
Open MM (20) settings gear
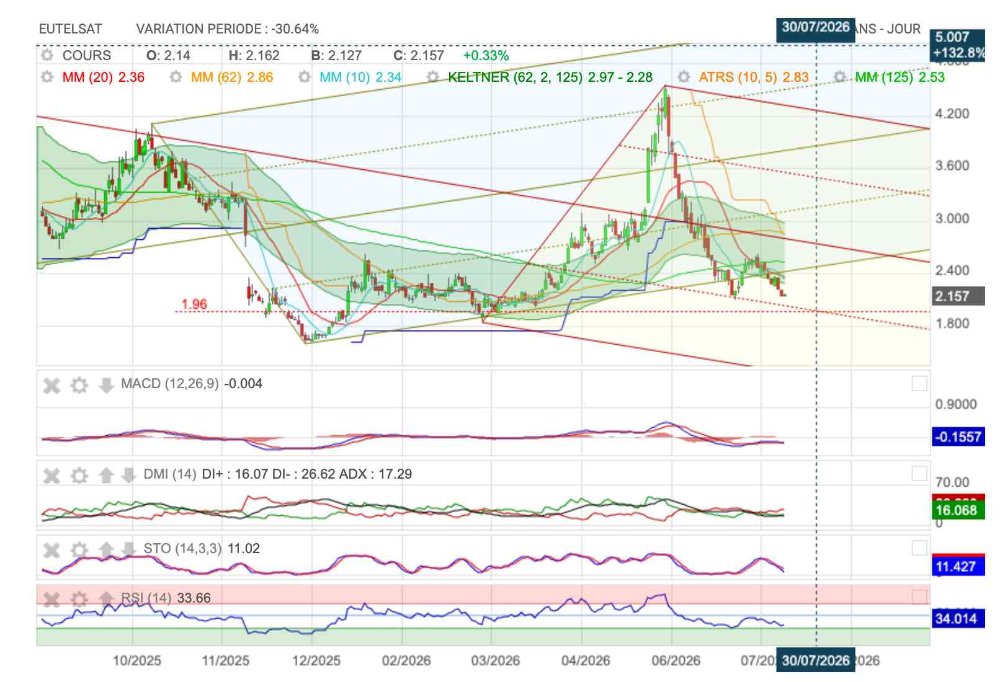[x=47, y=77]
